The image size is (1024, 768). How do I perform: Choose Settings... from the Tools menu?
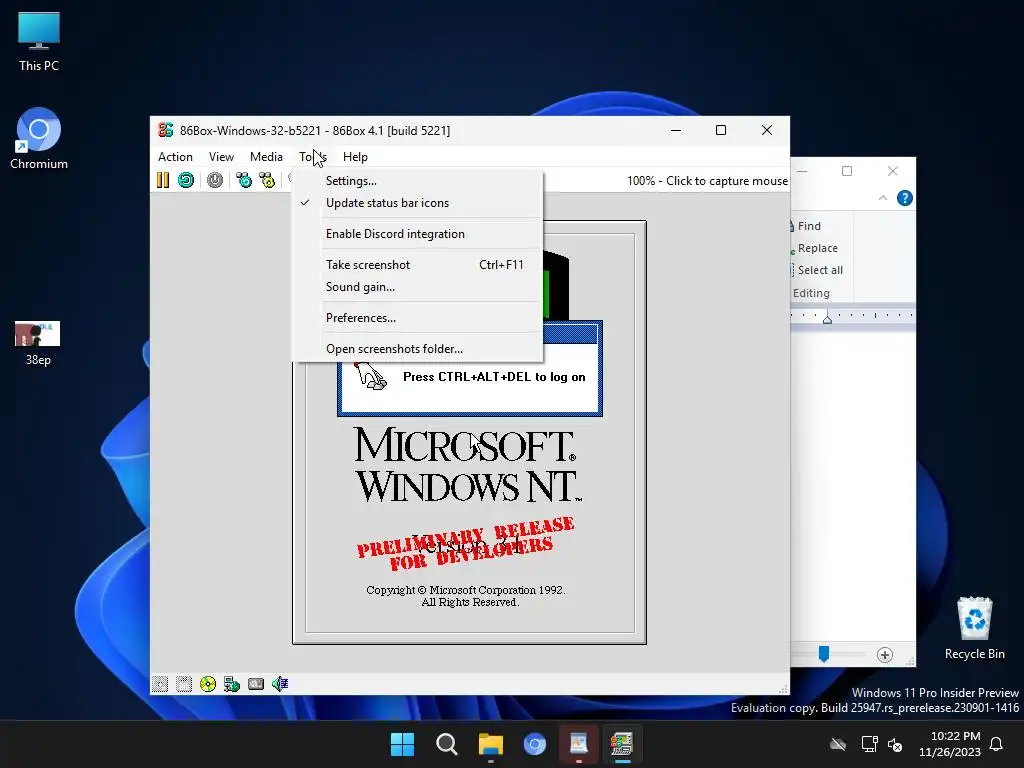[x=418, y=181]
